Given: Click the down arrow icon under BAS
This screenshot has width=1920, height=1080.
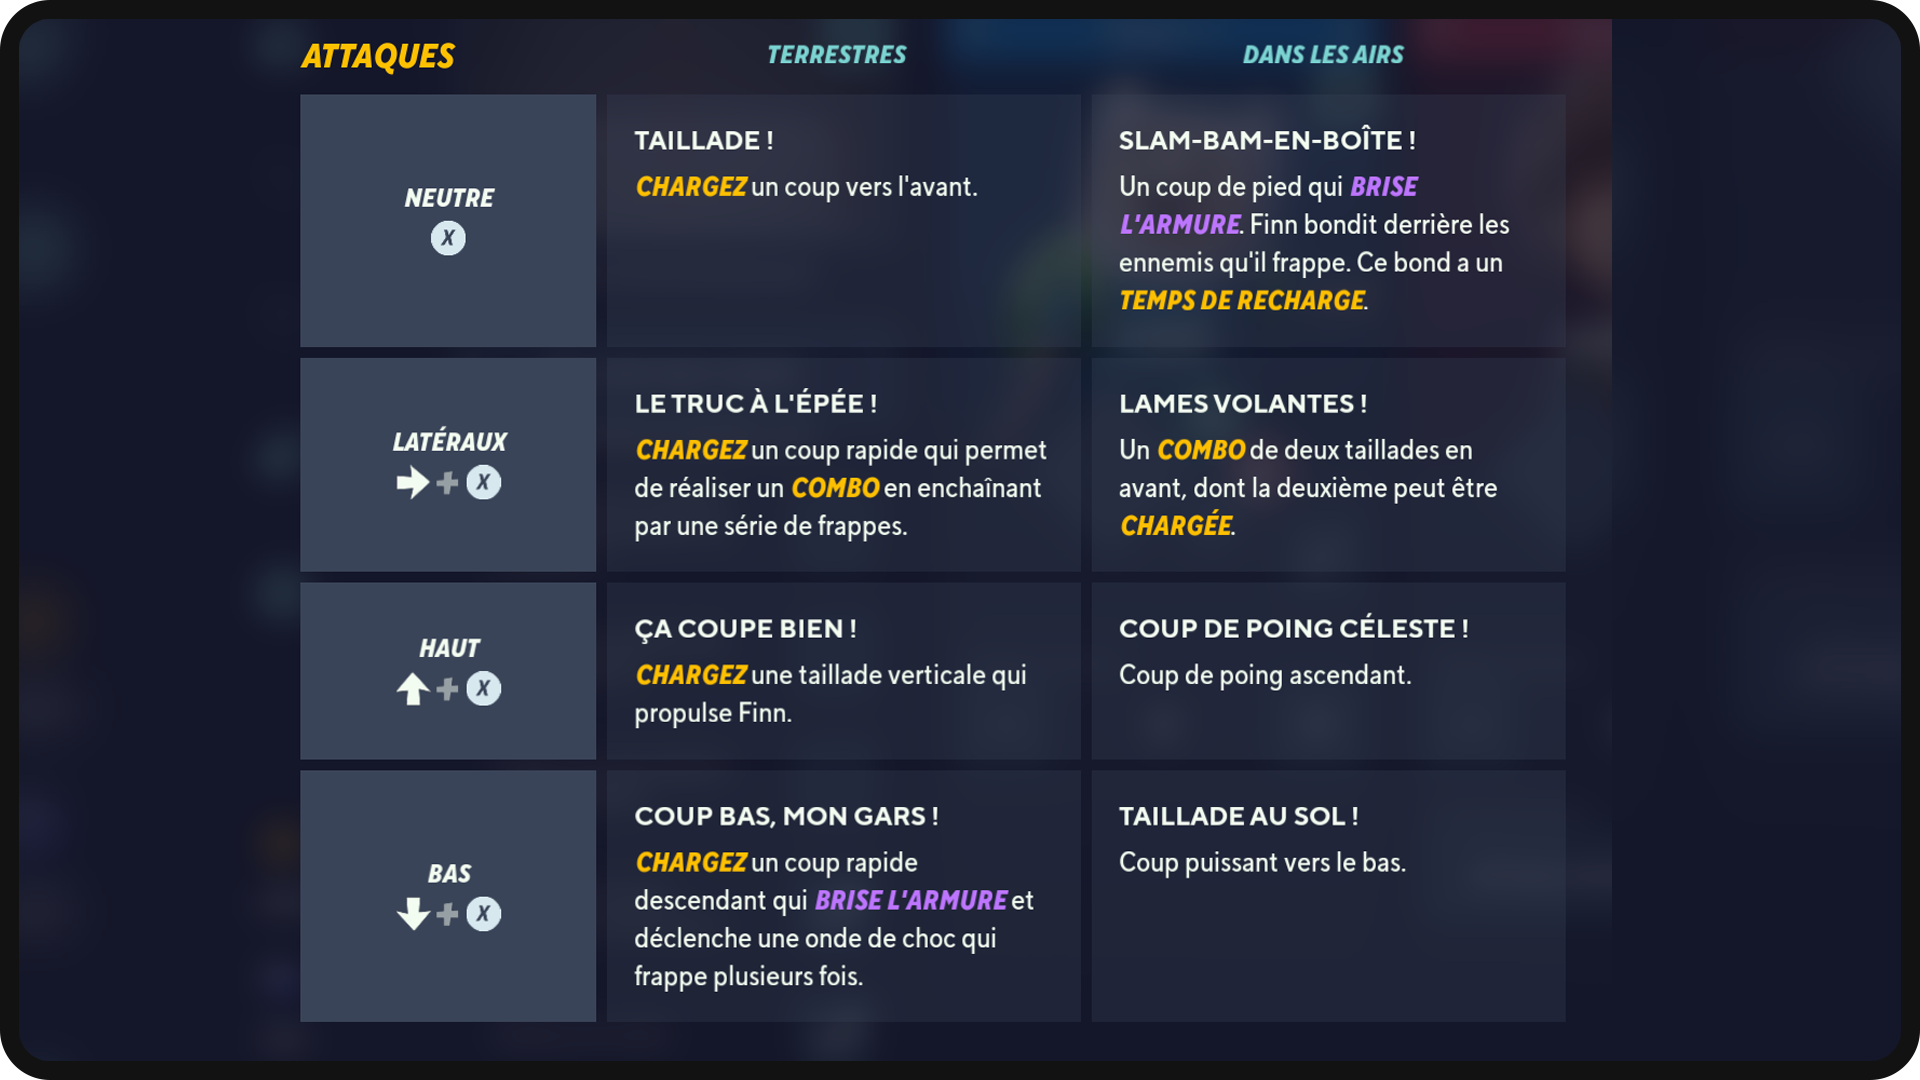Looking at the screenshot, I should point(412,914).
